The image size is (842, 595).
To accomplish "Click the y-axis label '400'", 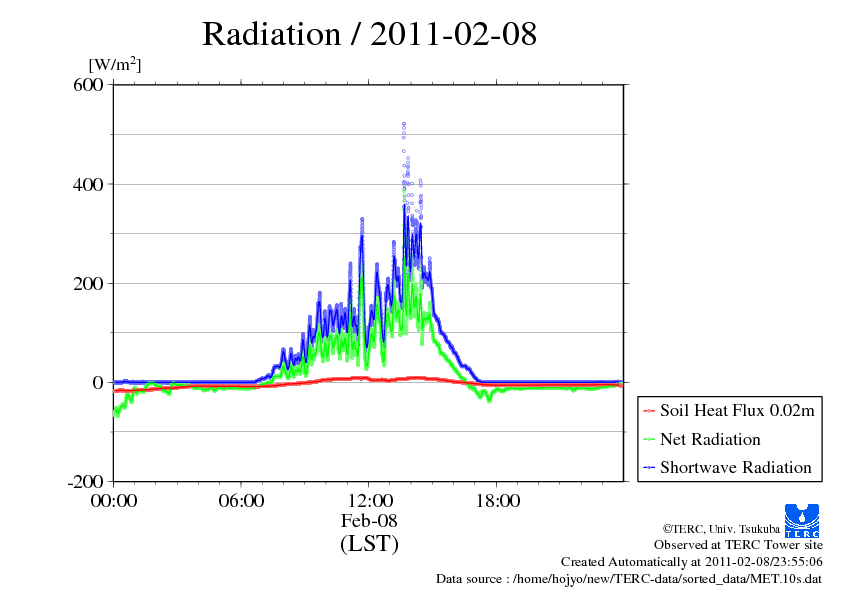I will 88,185.
